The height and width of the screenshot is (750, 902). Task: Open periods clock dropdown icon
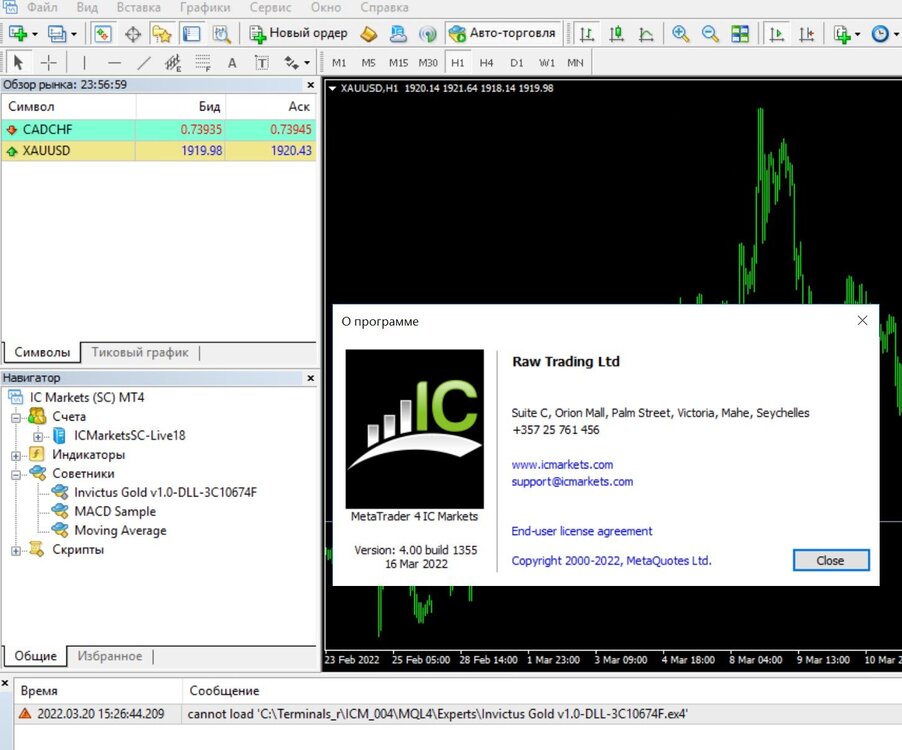point(885,34)
